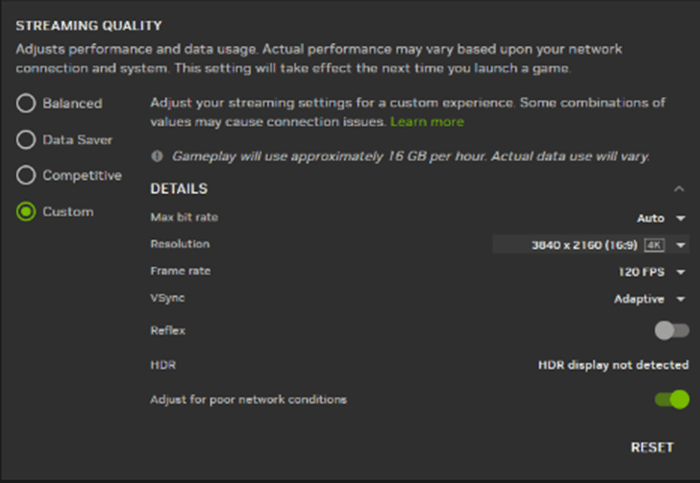Click the STREAMING QUALITY heading
This screenshot has height=483, width=700.
click(88, 25)
